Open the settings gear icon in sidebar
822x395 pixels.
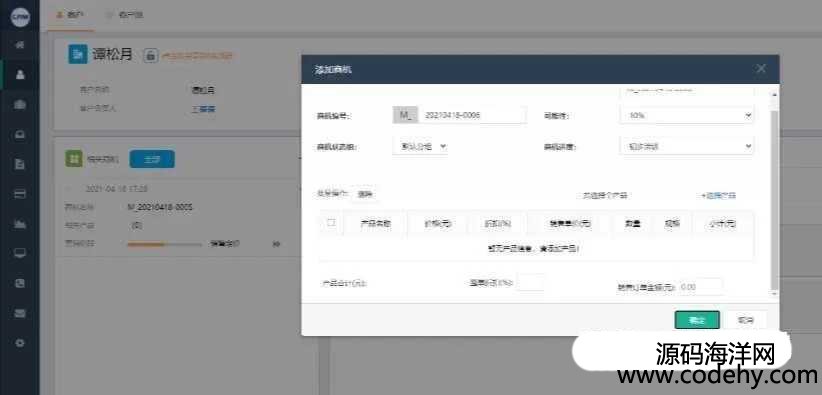pos(20,343)
